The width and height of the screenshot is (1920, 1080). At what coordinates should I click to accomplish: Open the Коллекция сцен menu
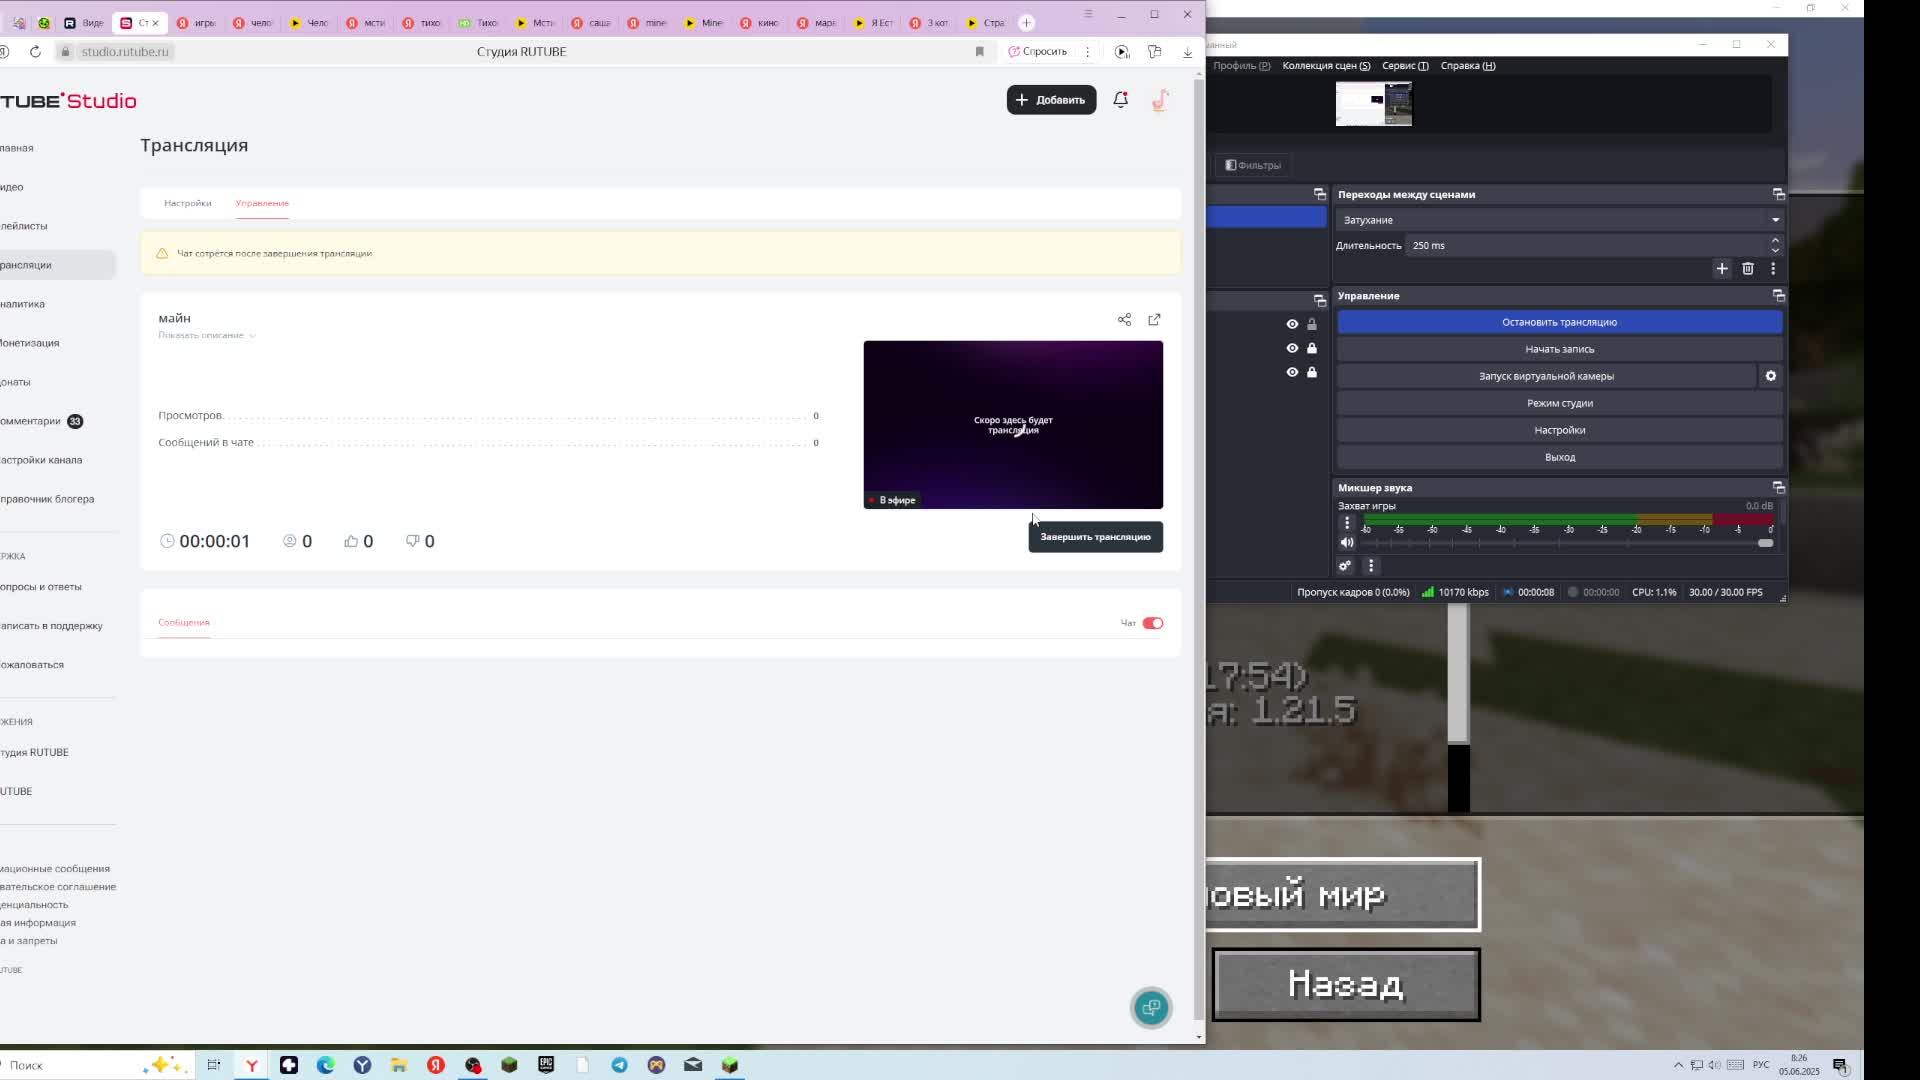pos(1325,66)
